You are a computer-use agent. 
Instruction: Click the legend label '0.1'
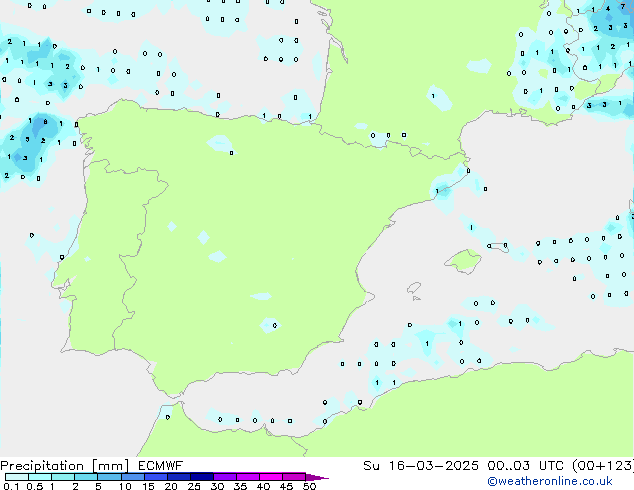(x=11, y=486)
